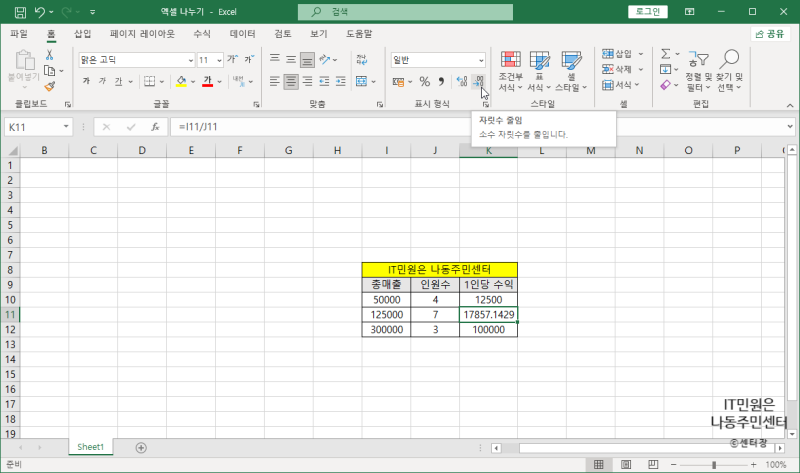Apply the red font color
The image size is (800, 473).
[x=208, y=81]
